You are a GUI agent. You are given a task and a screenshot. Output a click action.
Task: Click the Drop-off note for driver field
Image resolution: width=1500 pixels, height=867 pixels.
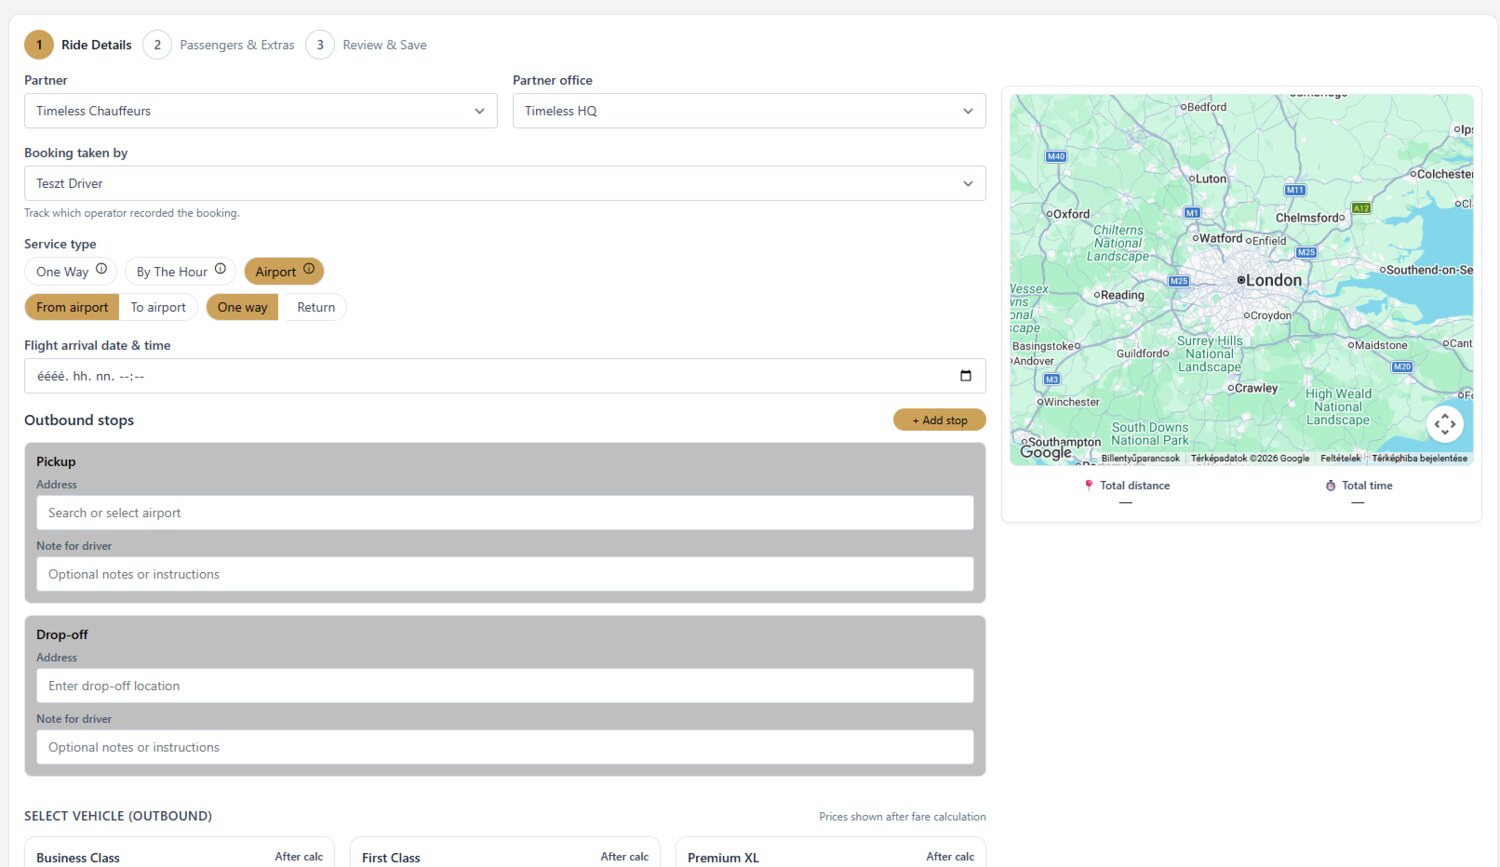[505, 747]
